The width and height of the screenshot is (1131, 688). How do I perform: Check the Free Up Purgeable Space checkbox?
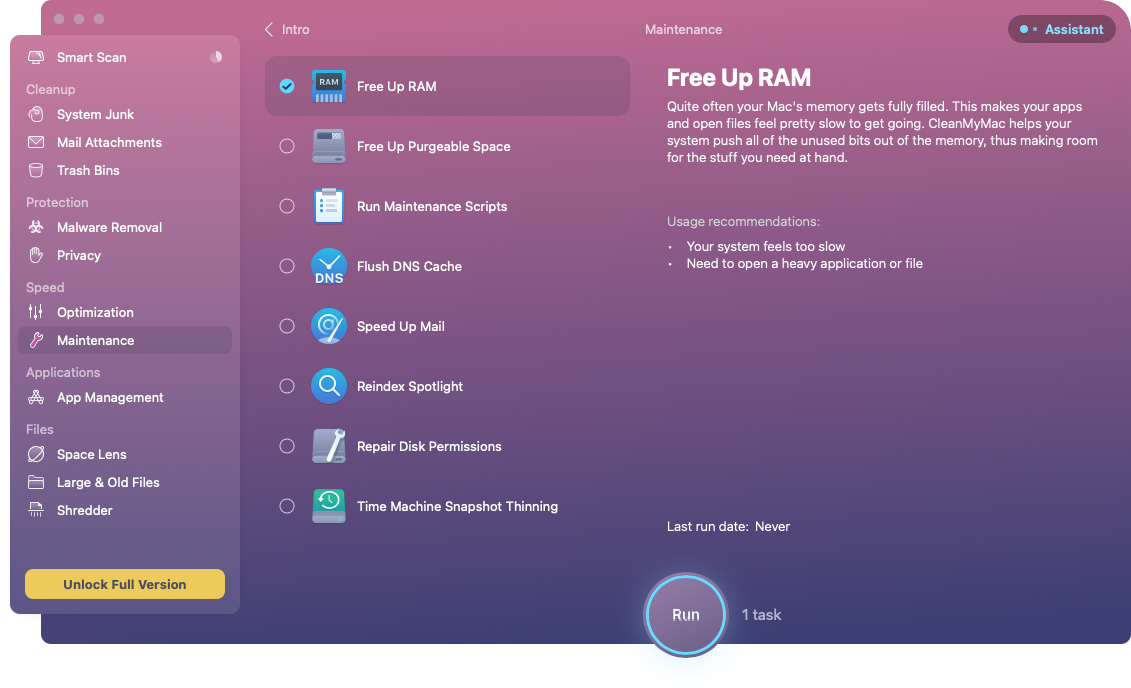tap(287, 146)
